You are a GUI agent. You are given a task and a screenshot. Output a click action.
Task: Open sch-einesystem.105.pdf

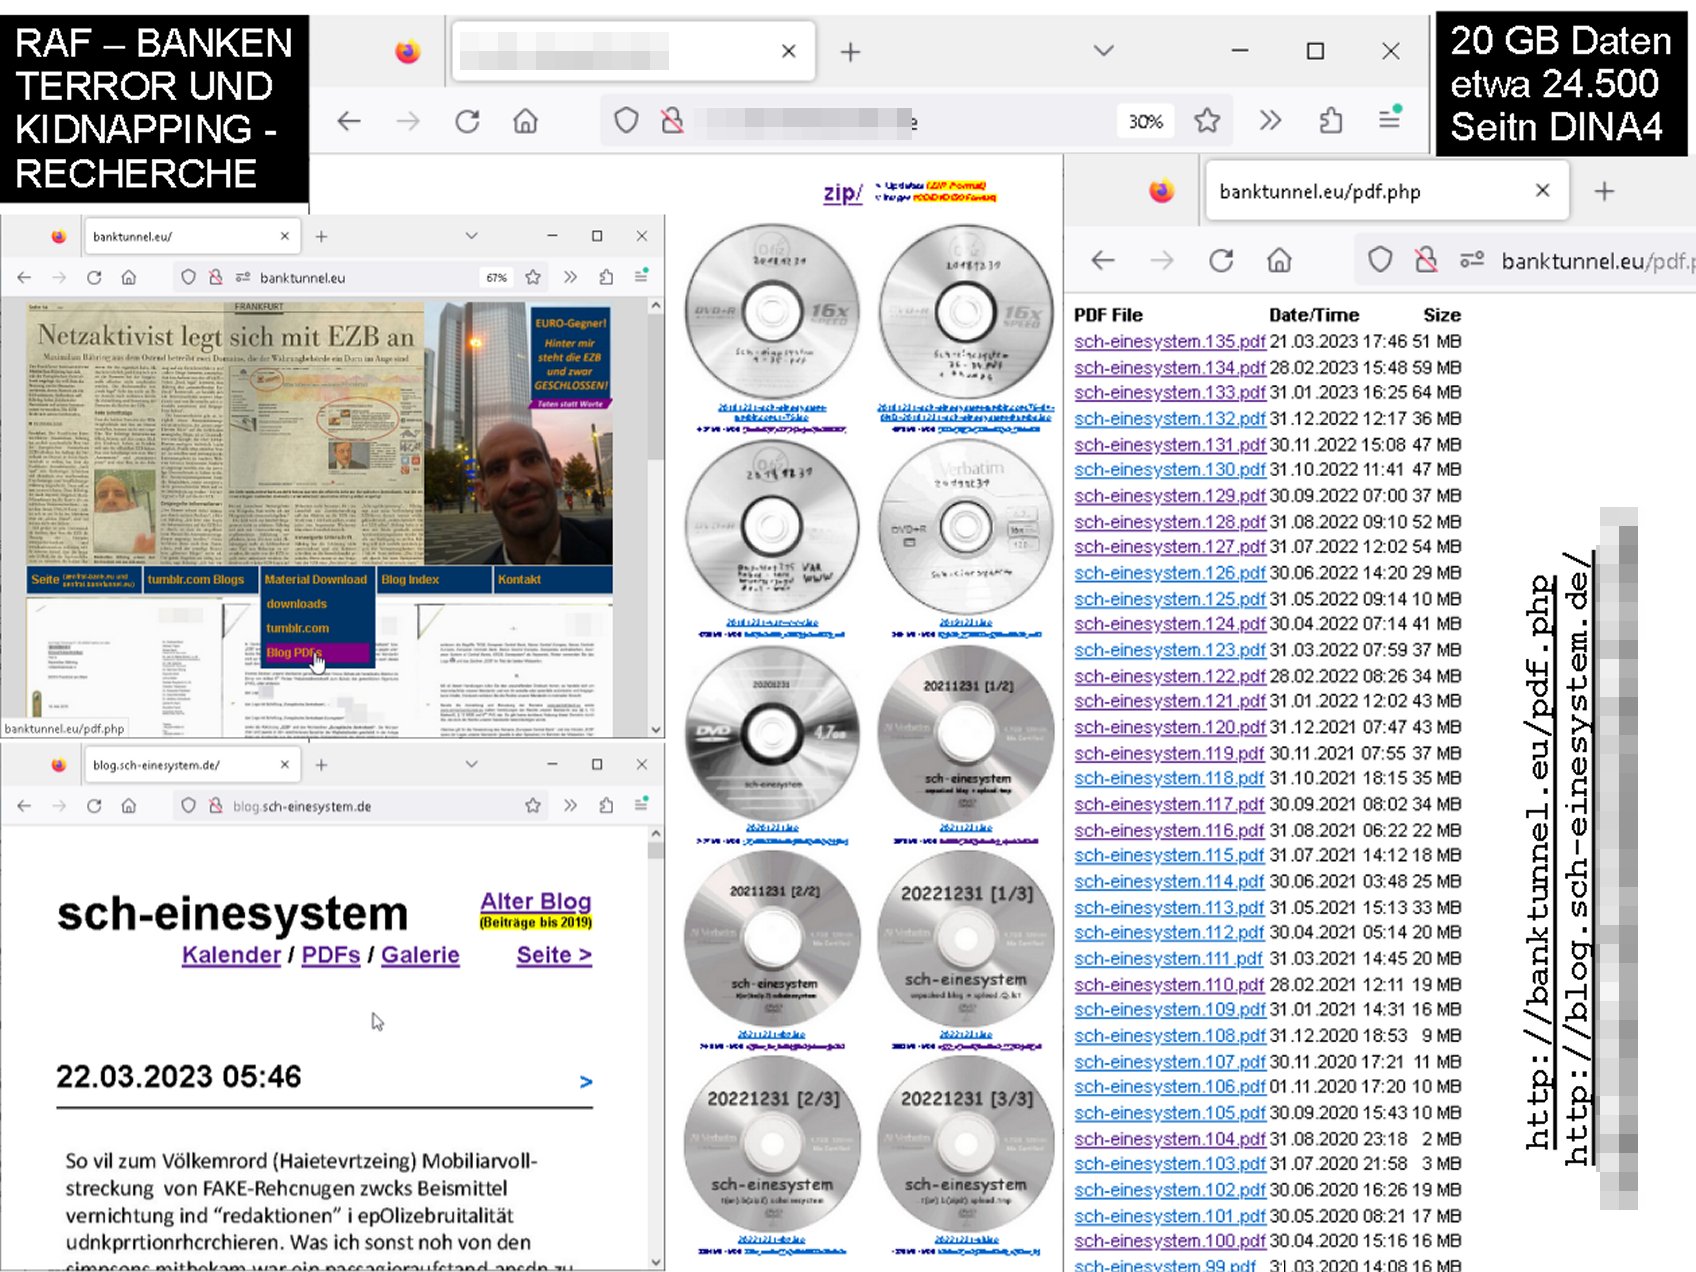click(1170, 1113)
